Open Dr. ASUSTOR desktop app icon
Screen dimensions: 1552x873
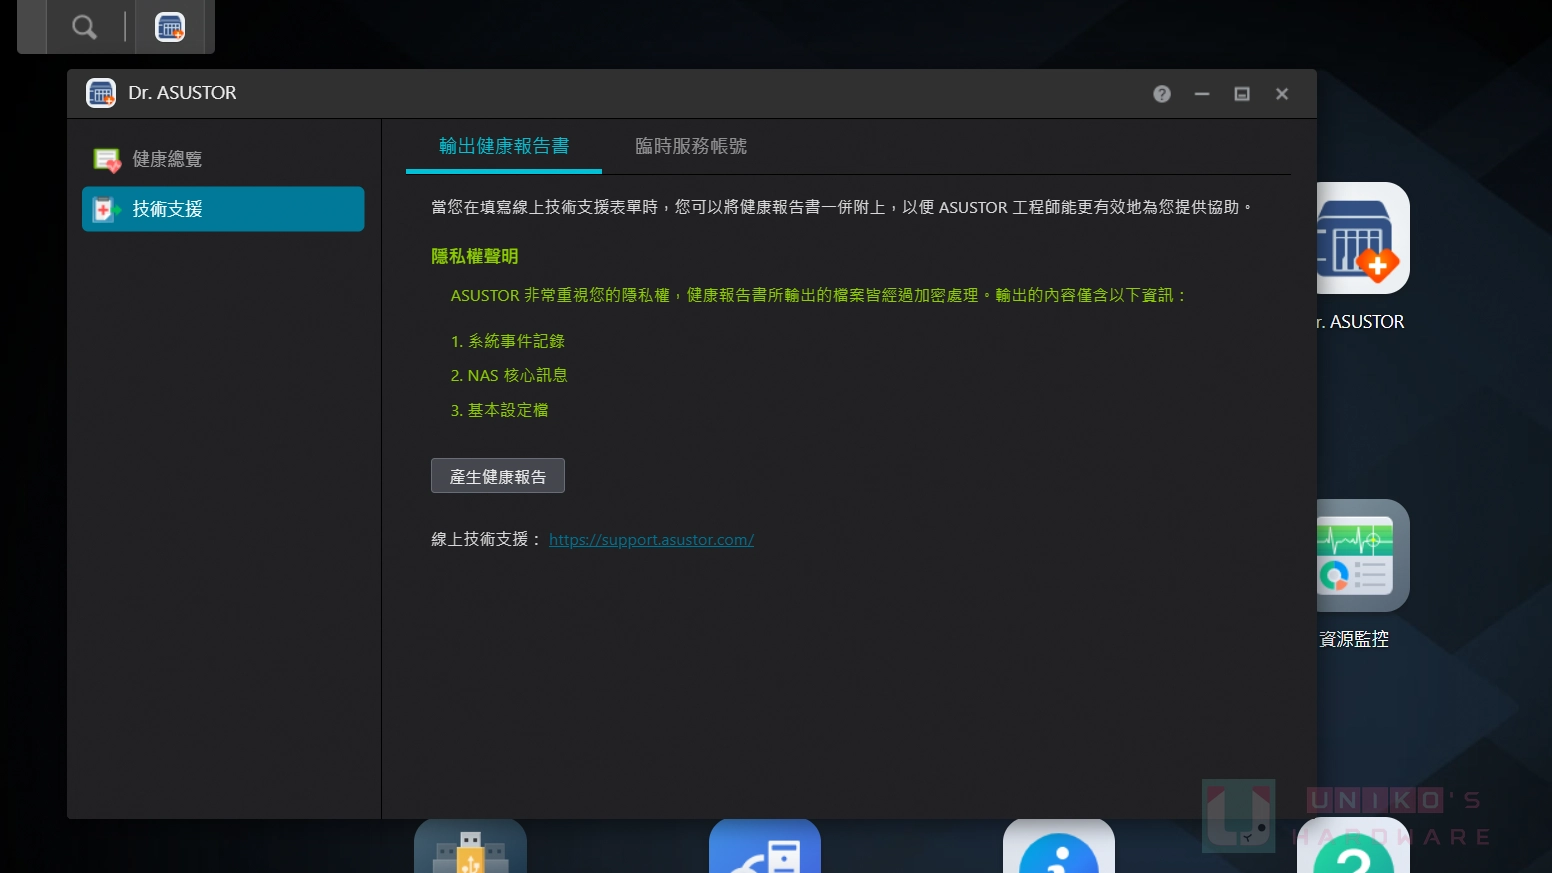point(1363,238)
